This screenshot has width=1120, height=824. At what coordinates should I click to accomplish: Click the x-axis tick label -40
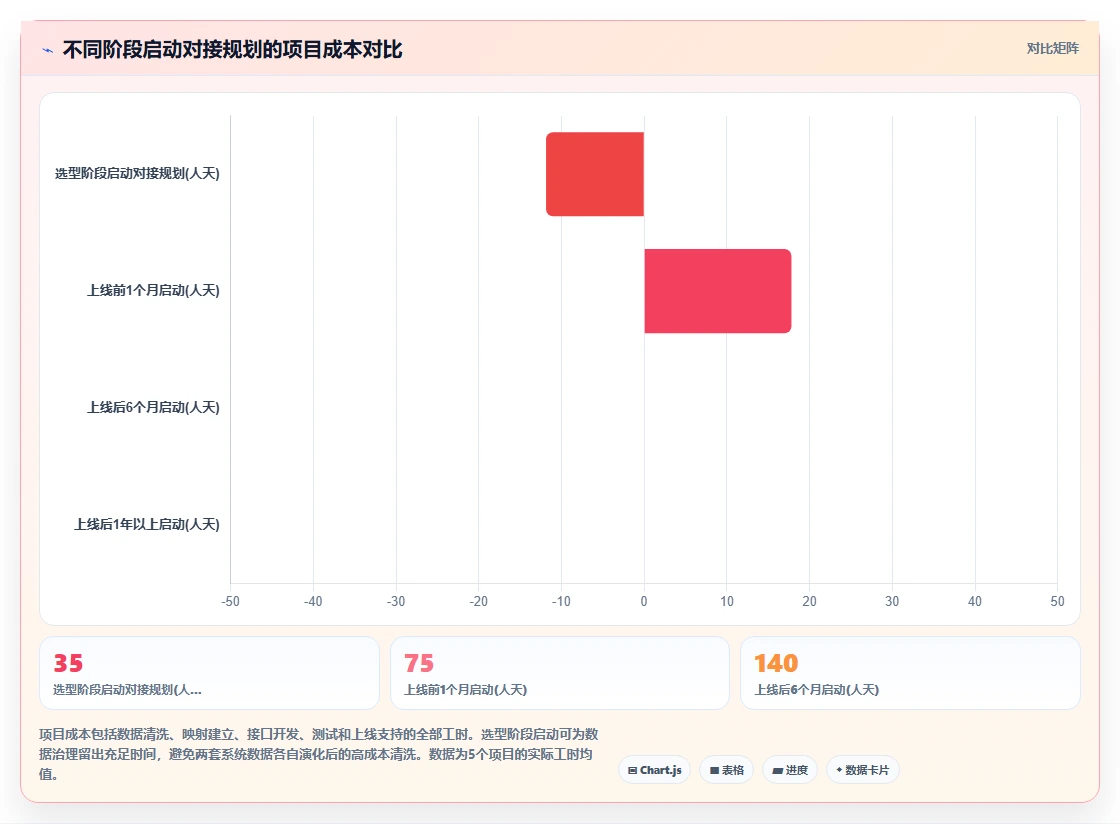(x=313, y=601)
